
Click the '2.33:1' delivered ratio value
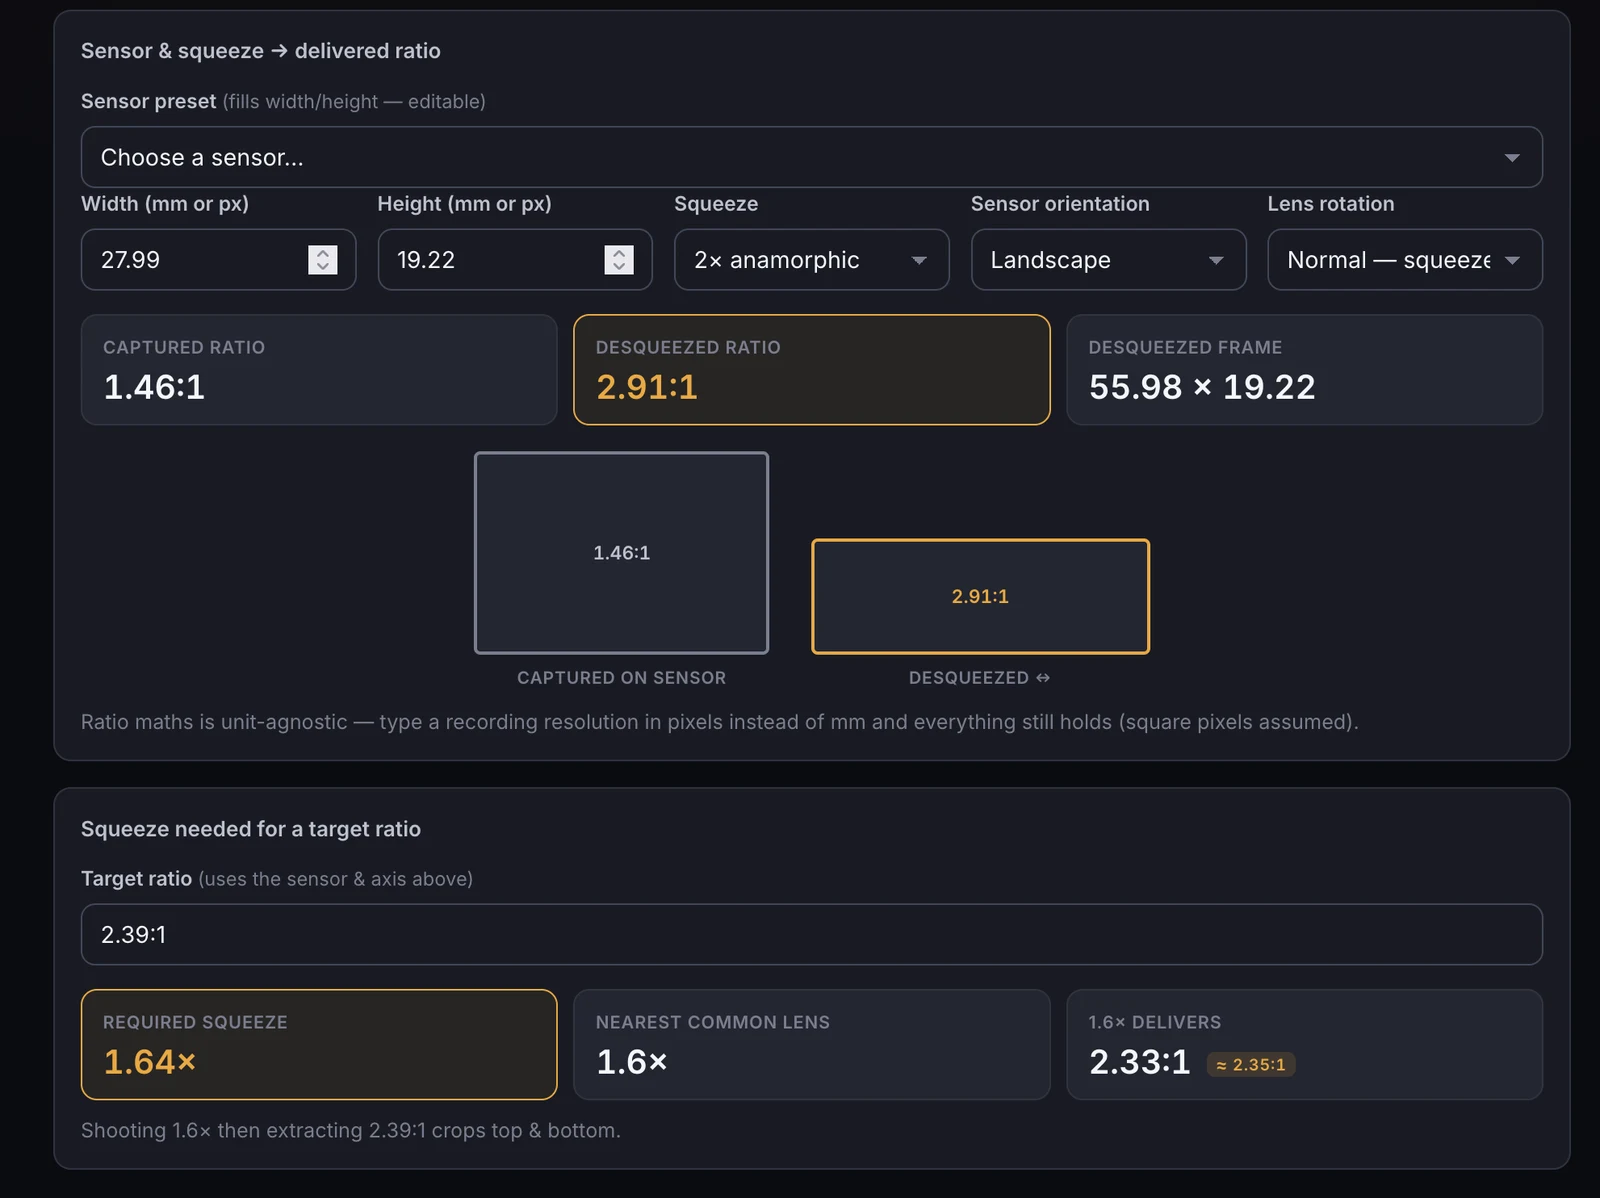1139,1062
